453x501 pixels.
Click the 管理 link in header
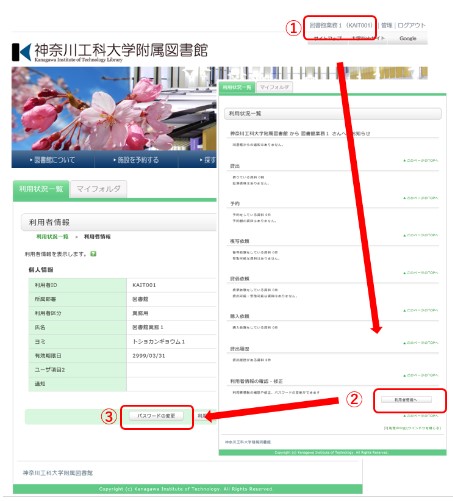click(x=386, y=25)
